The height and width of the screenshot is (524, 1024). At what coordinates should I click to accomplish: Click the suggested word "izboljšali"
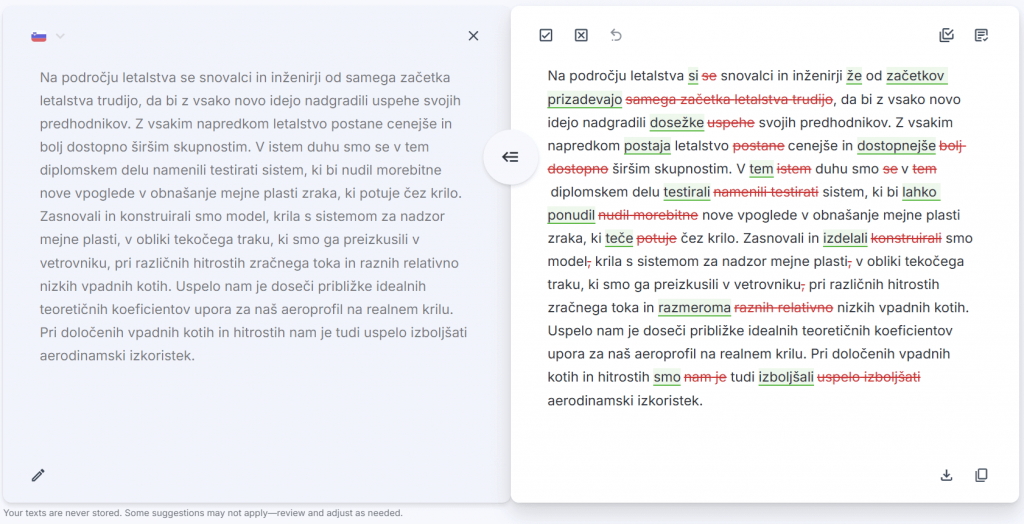[x=786, y=377]
